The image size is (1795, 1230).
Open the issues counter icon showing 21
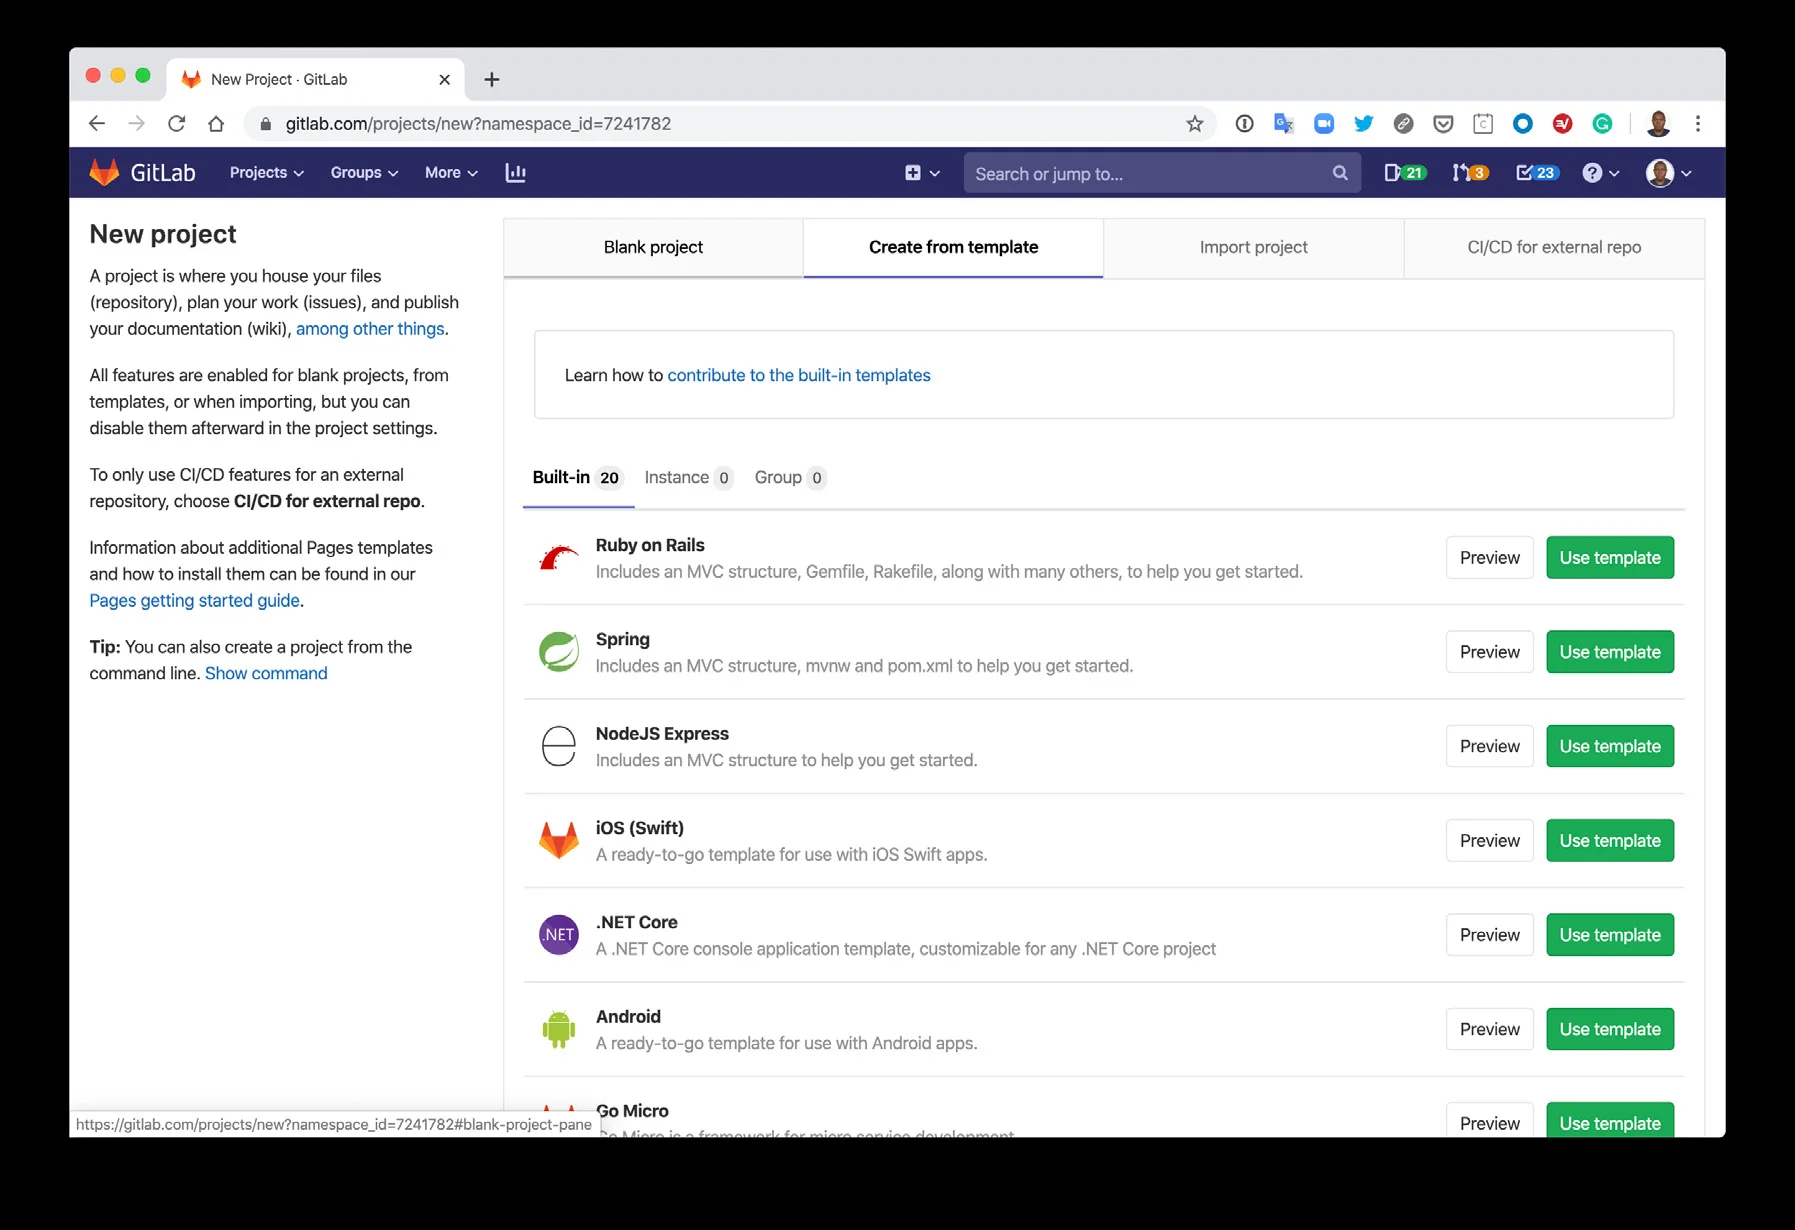click(x=1404, y=173)
